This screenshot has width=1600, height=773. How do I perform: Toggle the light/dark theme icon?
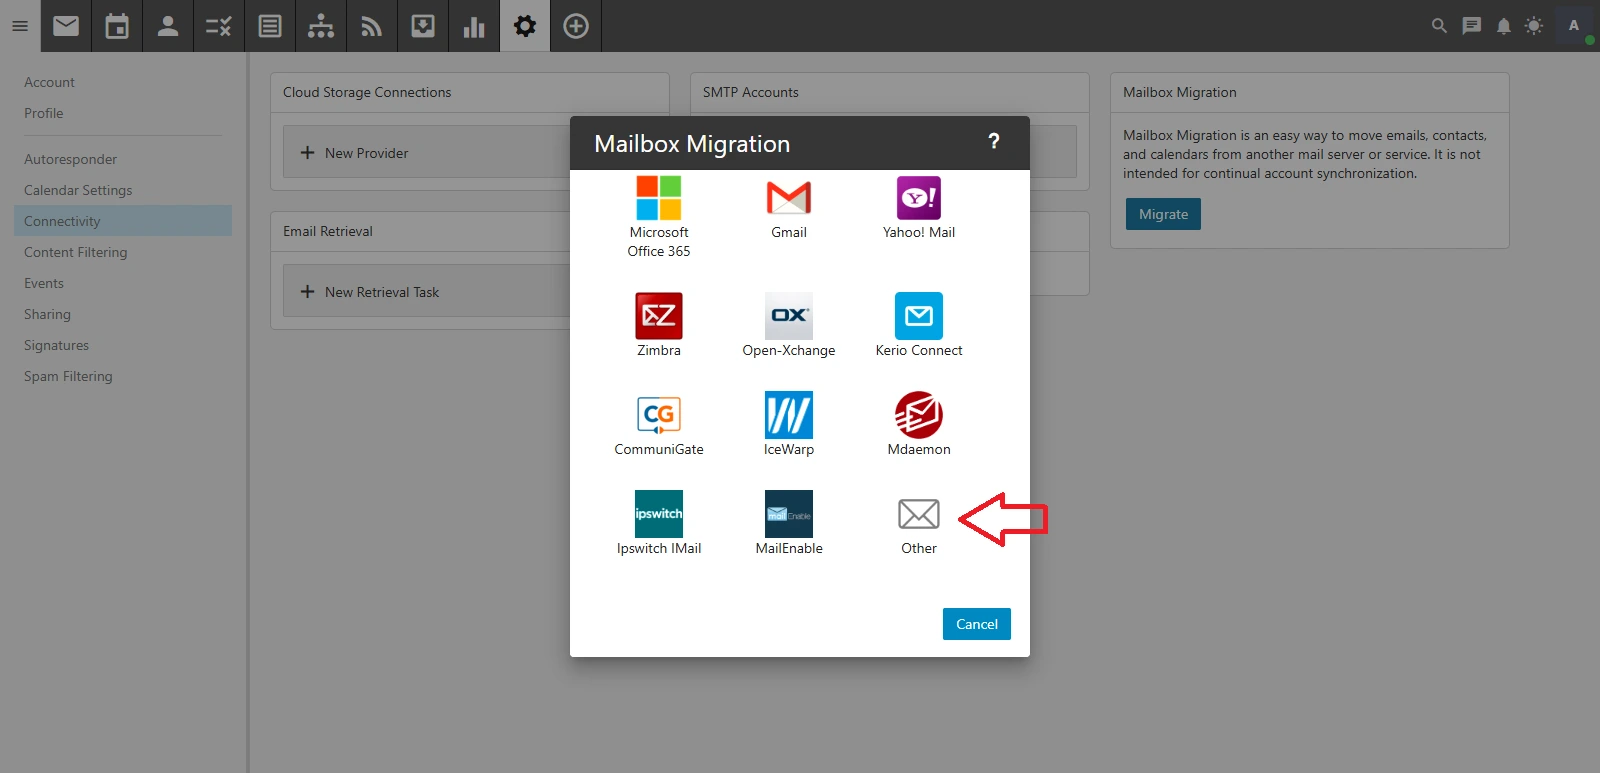[x=1533, y=26]
